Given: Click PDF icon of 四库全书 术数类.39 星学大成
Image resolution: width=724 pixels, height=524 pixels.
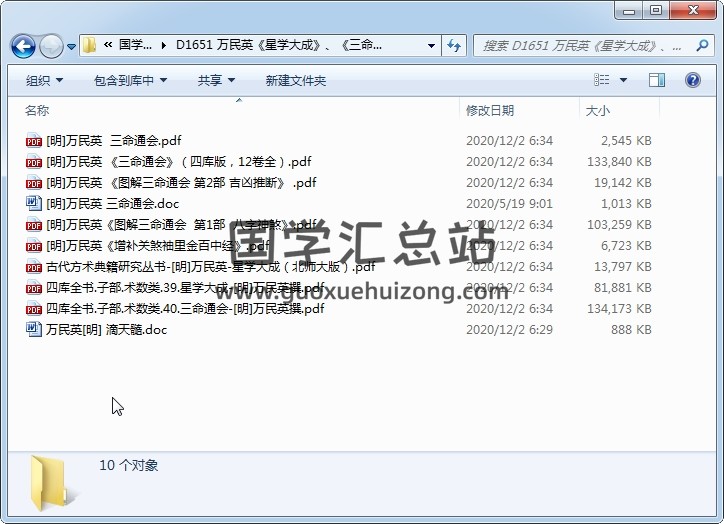Looking at the screenshot, I should click(x=34, y=288).
